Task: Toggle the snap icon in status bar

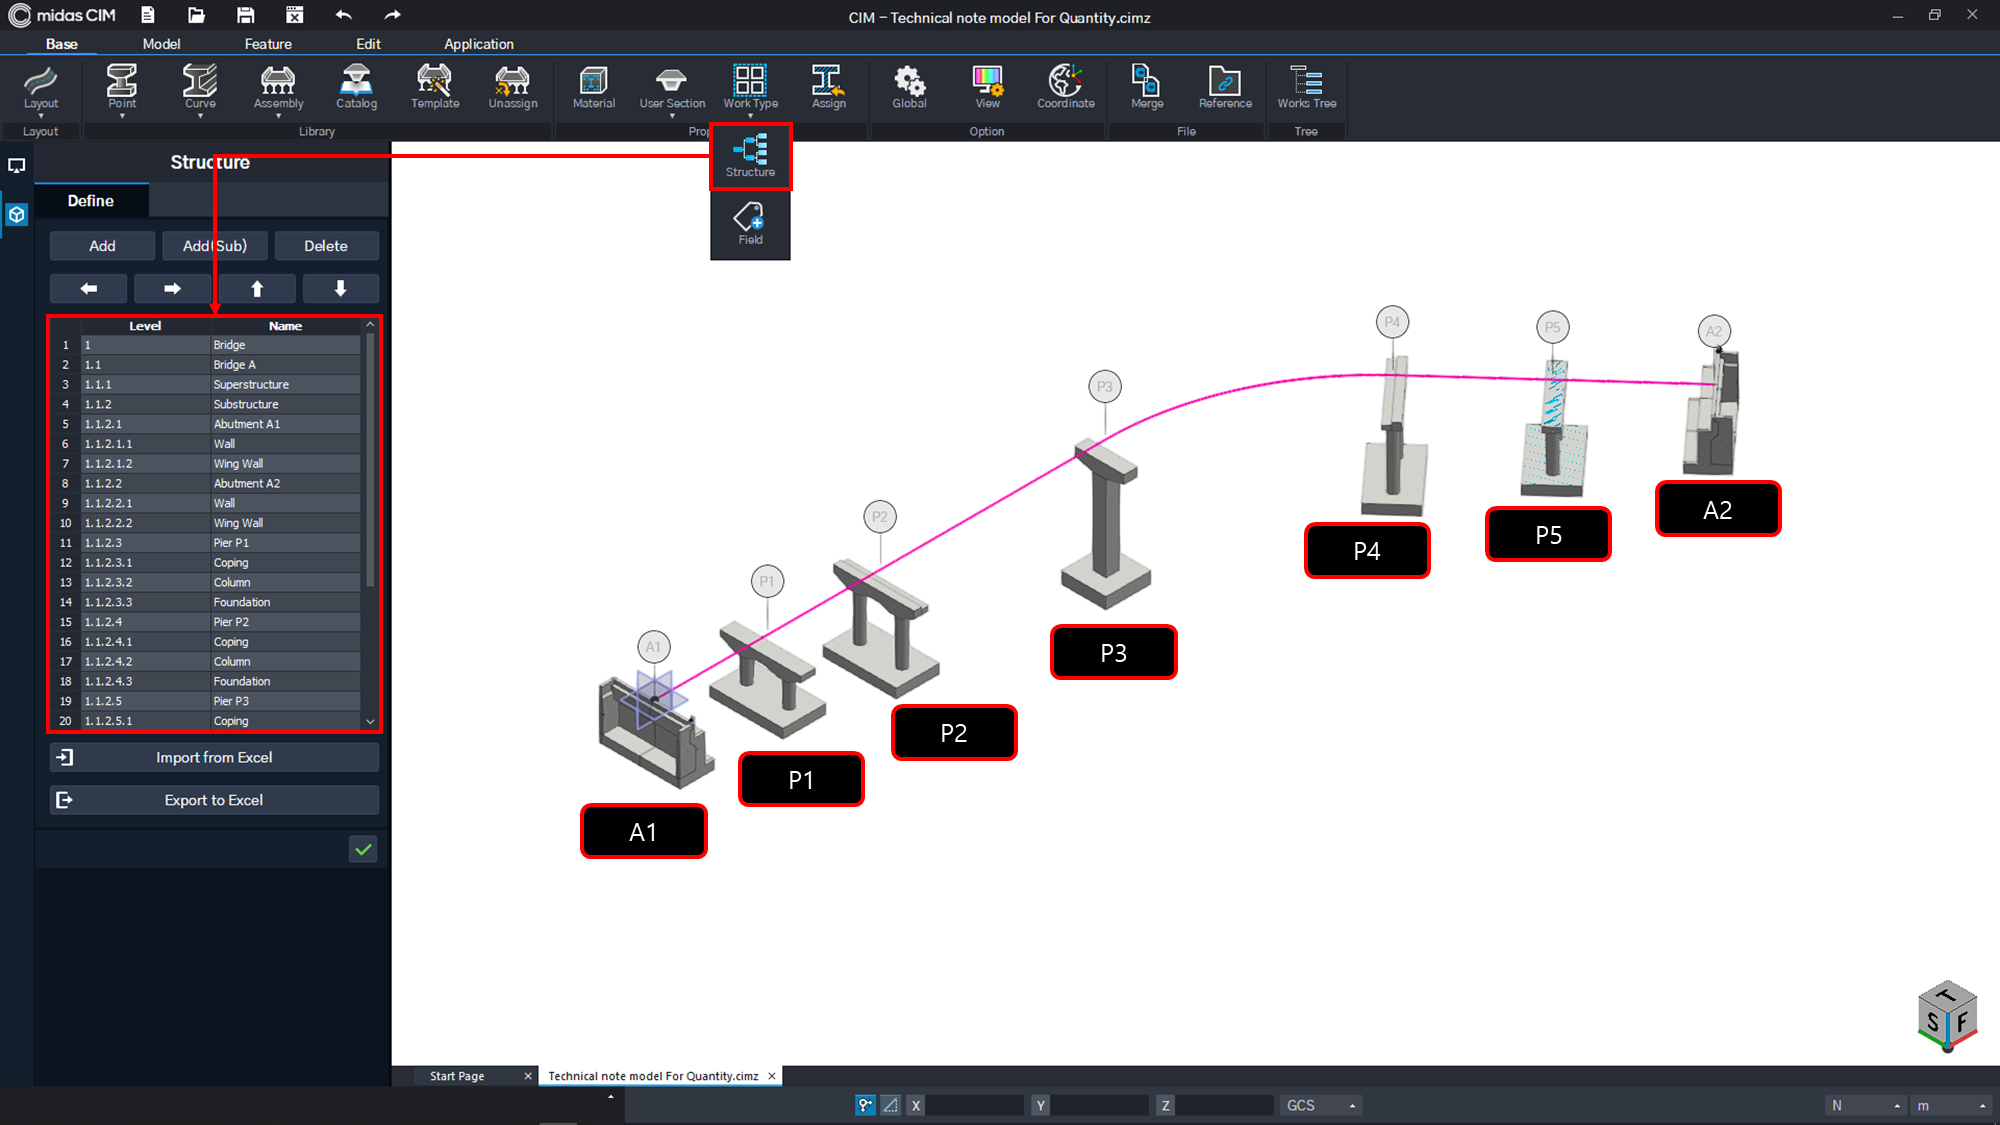Action: [x=865, y=1105]
